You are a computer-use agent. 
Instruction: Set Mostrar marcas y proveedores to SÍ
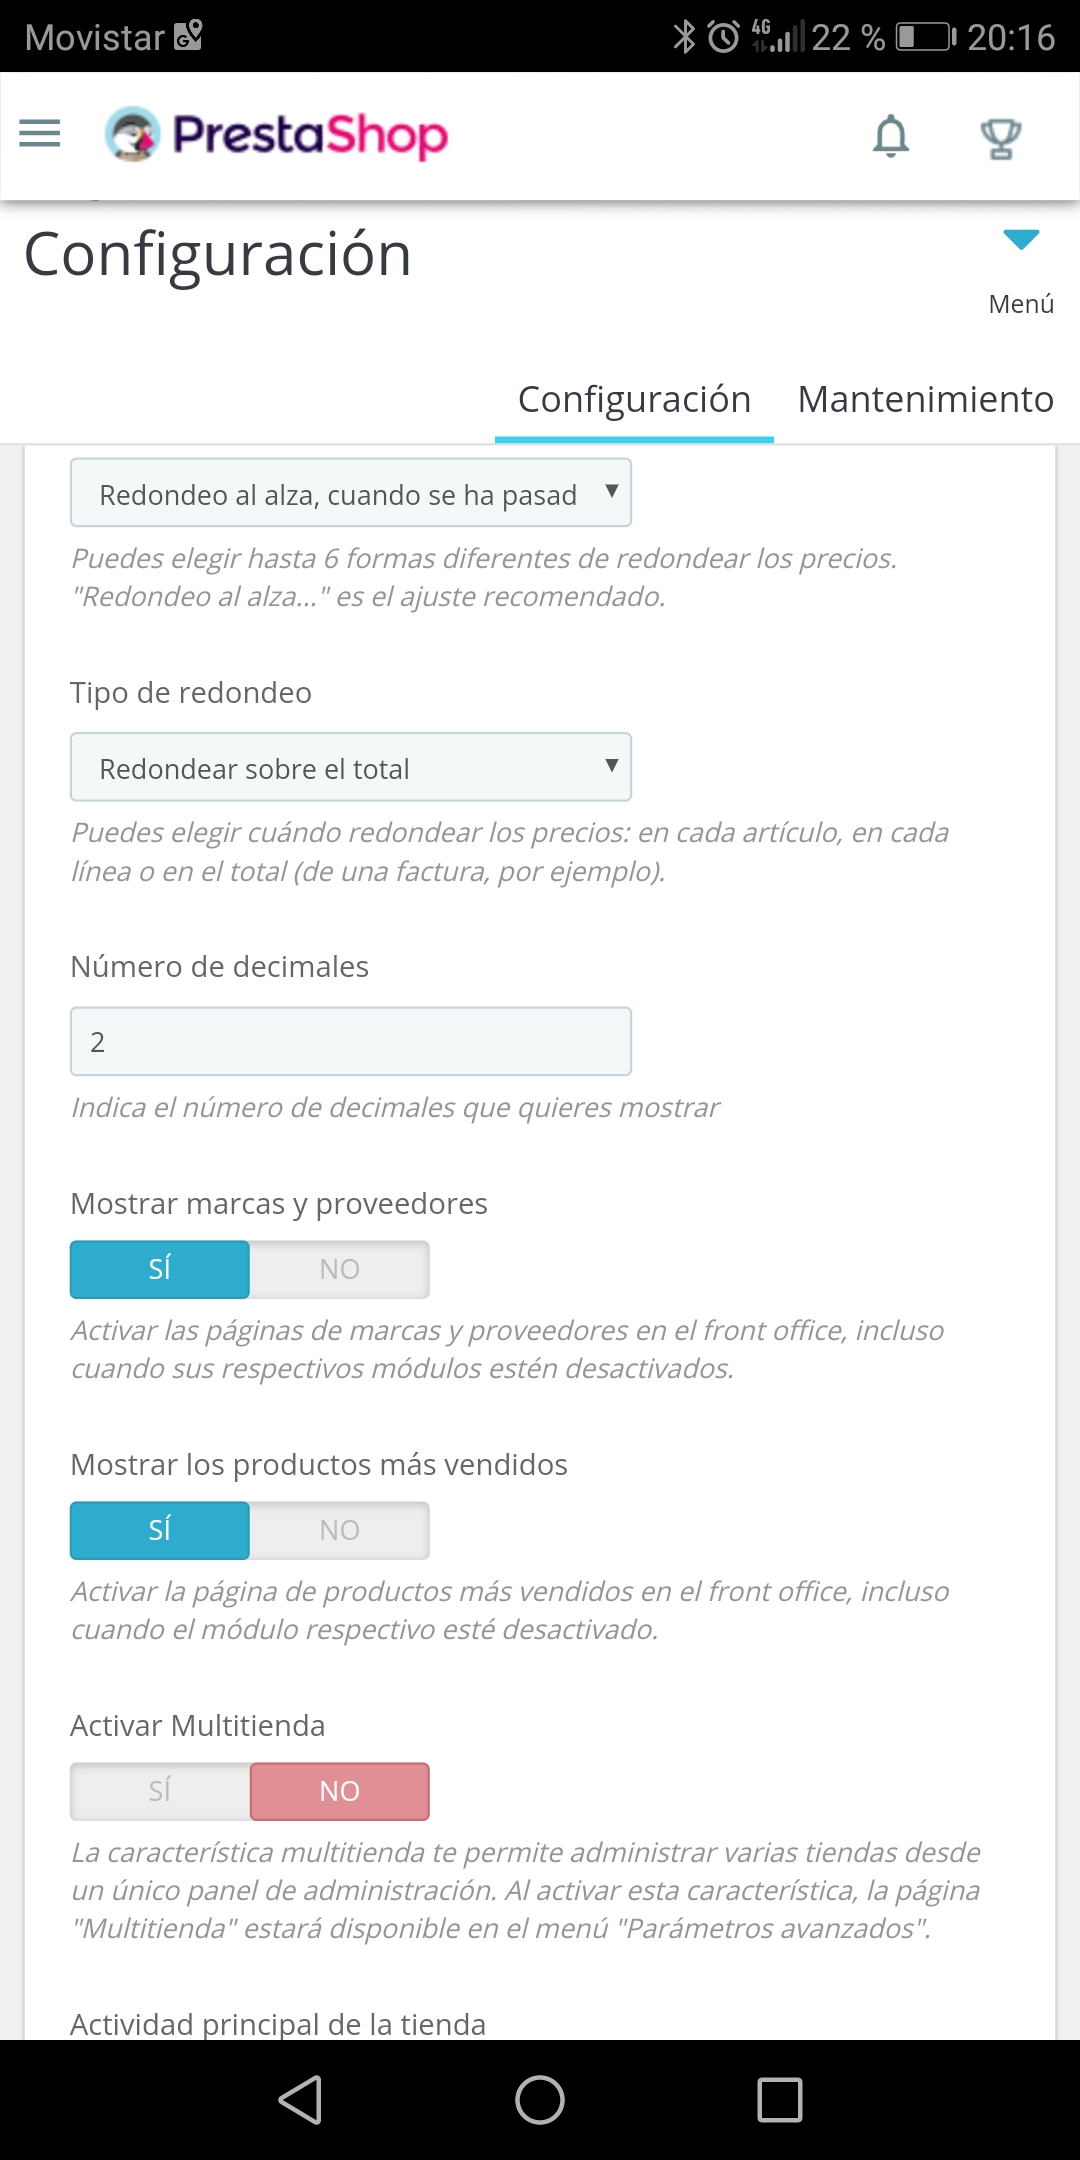[x=160, y=1269]
